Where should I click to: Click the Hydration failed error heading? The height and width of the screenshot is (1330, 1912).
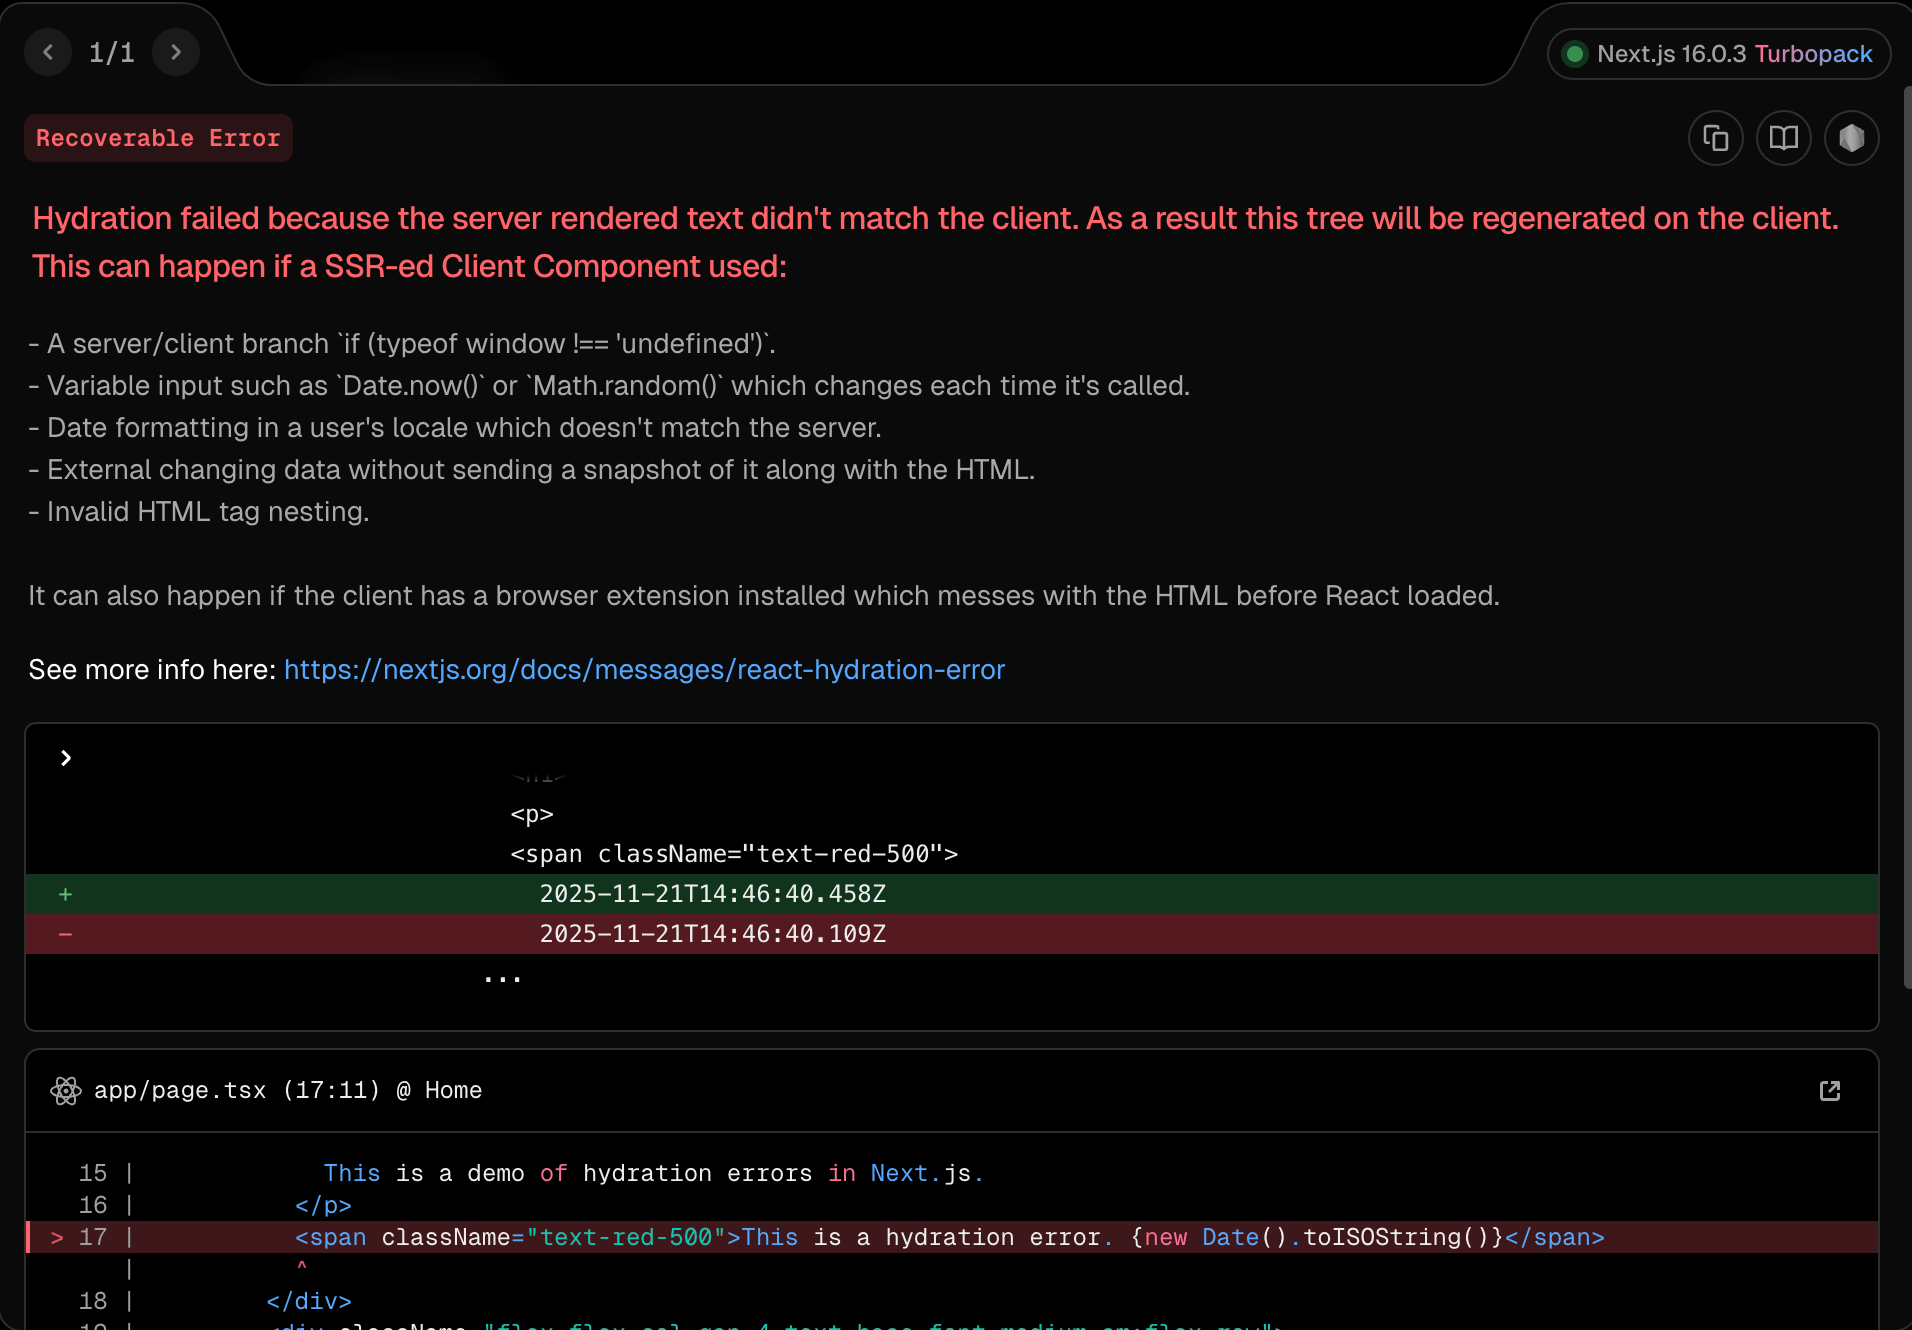[x=936, y=242]
